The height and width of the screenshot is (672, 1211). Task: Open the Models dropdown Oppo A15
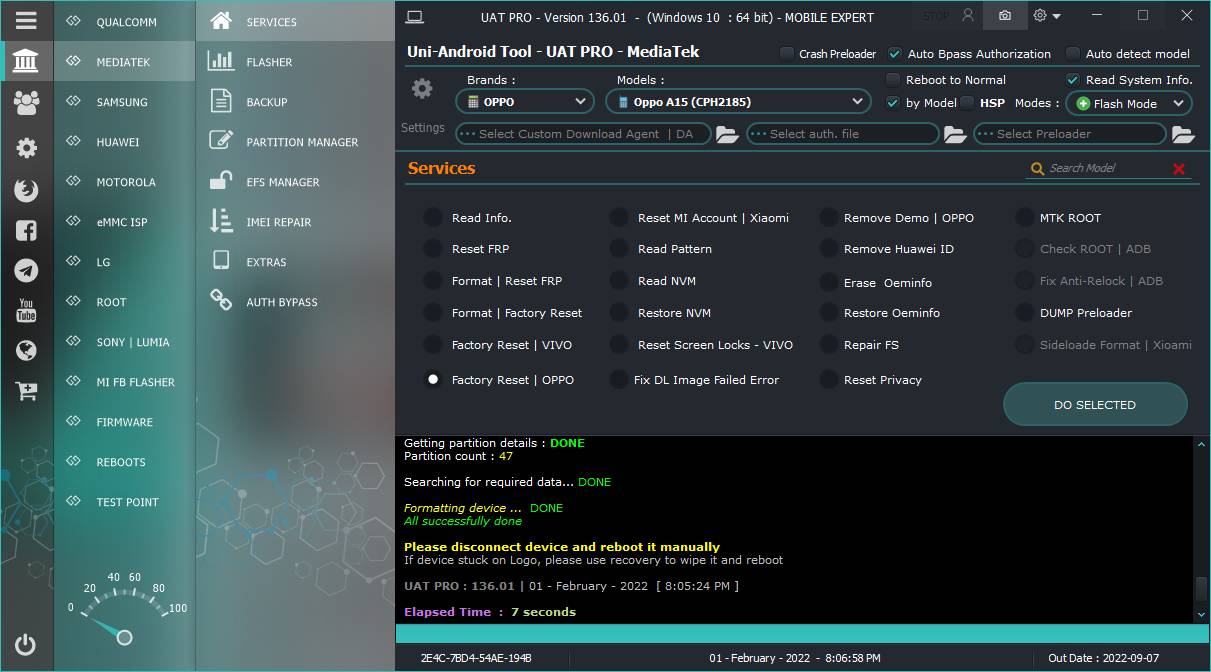coord(738,102)
